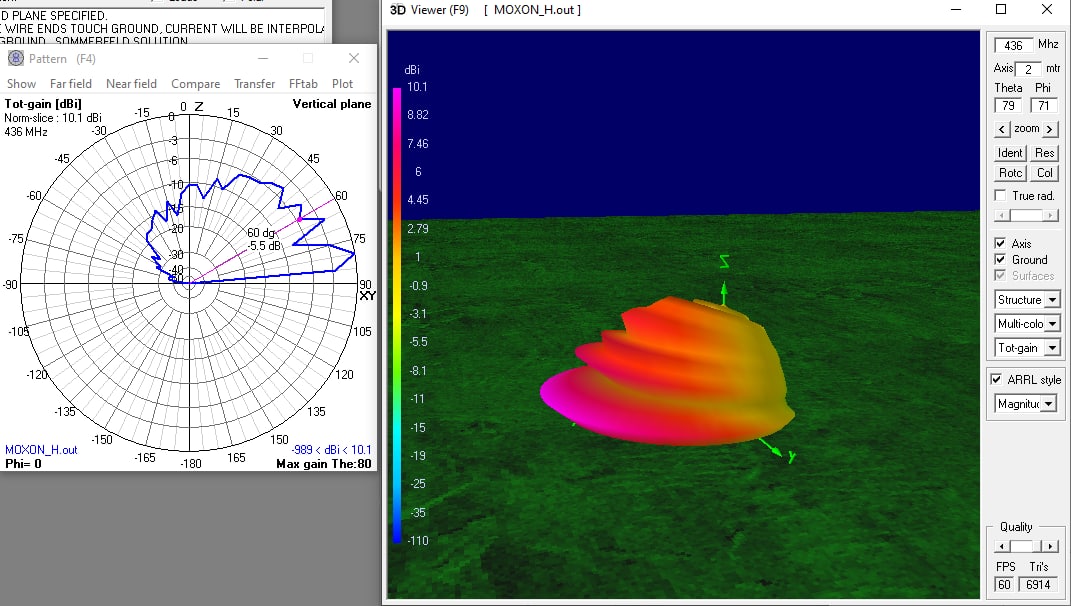Toggle the Ground checkbox off
1071x606 pixels.
click(1000, 260)
